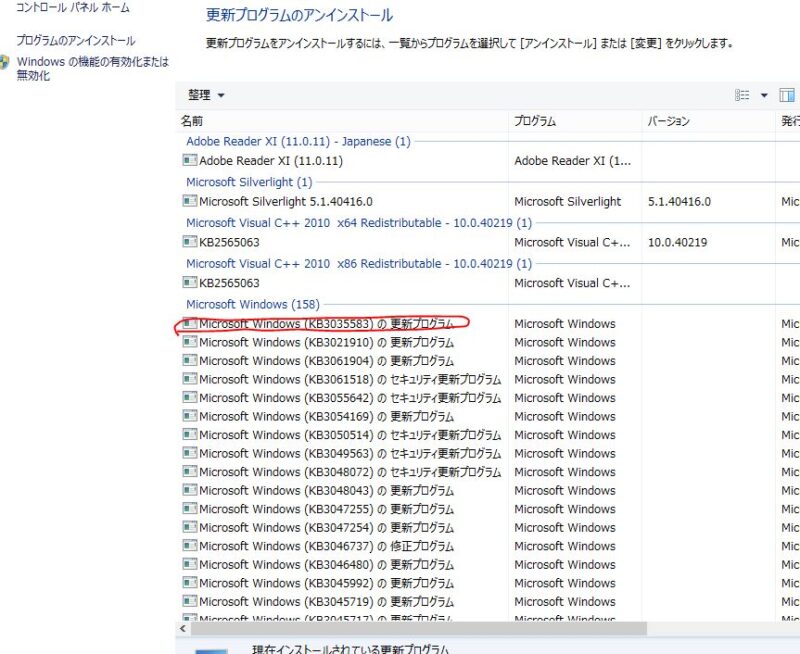Collapse Visual C++ 2010 x64 Redistributable group

pos(359,223)
